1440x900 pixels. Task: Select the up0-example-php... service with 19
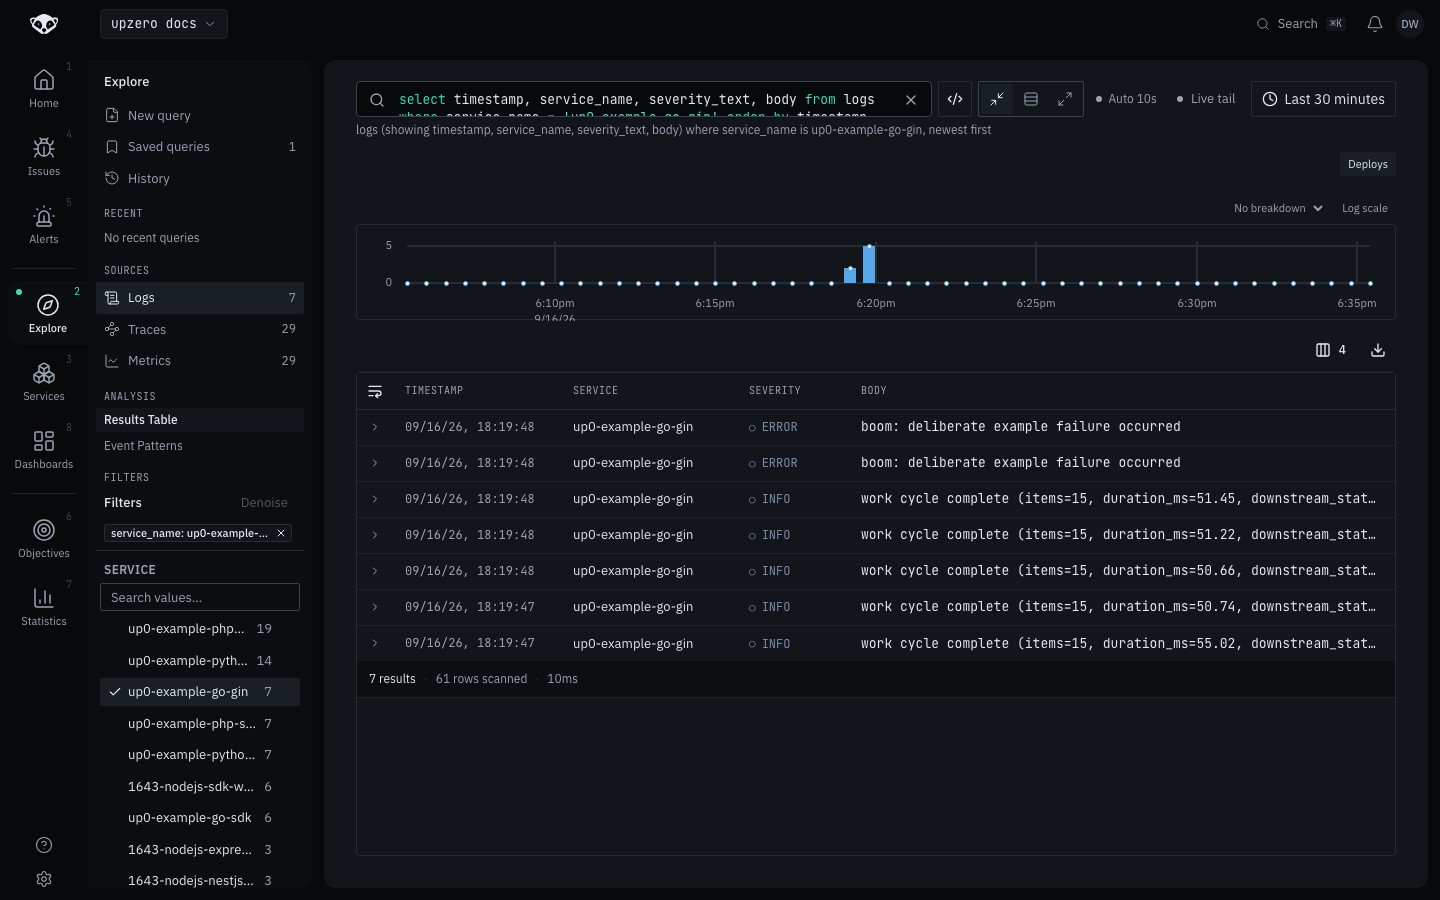coord(200,629)
